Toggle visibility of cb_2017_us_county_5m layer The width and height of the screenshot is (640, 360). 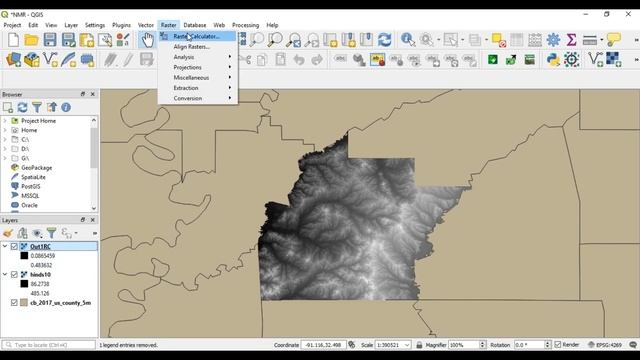coord(14,303)
